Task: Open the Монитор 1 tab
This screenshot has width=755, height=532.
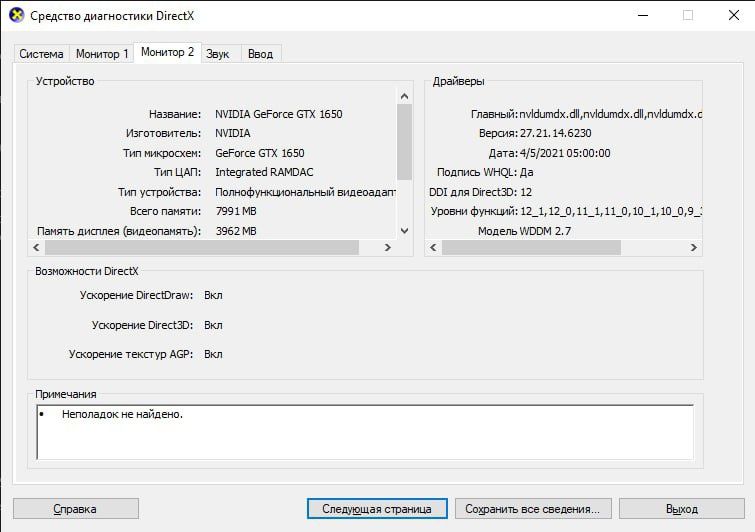Action: point(102,53)
